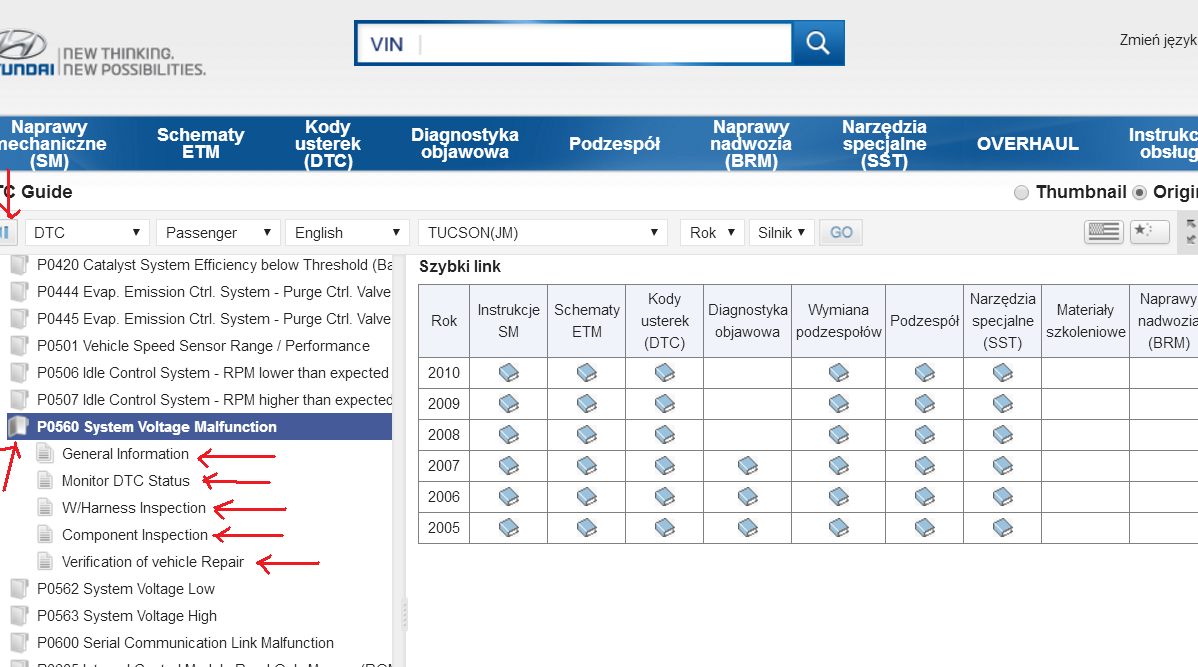This screenshot has height=667, width=1198.
Task: Select the Original radio button
Action: click(1139, 193)
